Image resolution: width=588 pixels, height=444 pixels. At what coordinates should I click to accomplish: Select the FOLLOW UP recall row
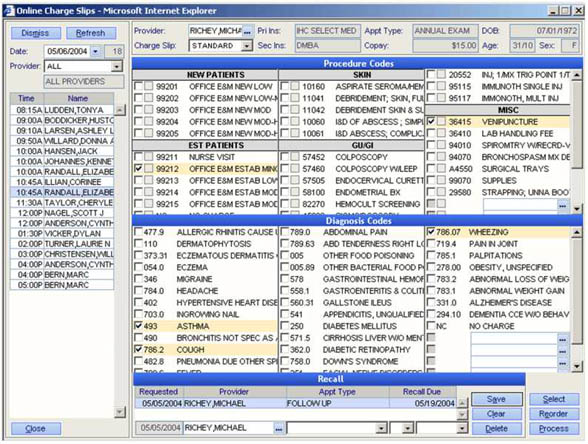click(296, 404)
